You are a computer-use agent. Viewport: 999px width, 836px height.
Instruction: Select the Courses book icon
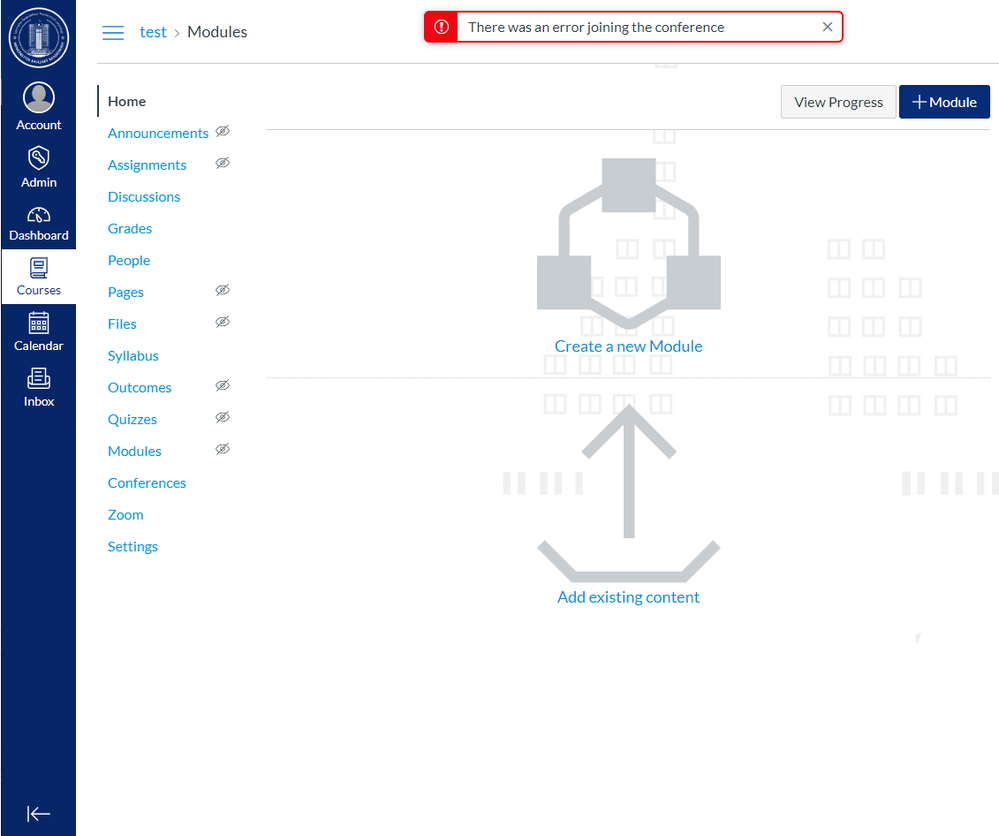(x=39, y=268)
